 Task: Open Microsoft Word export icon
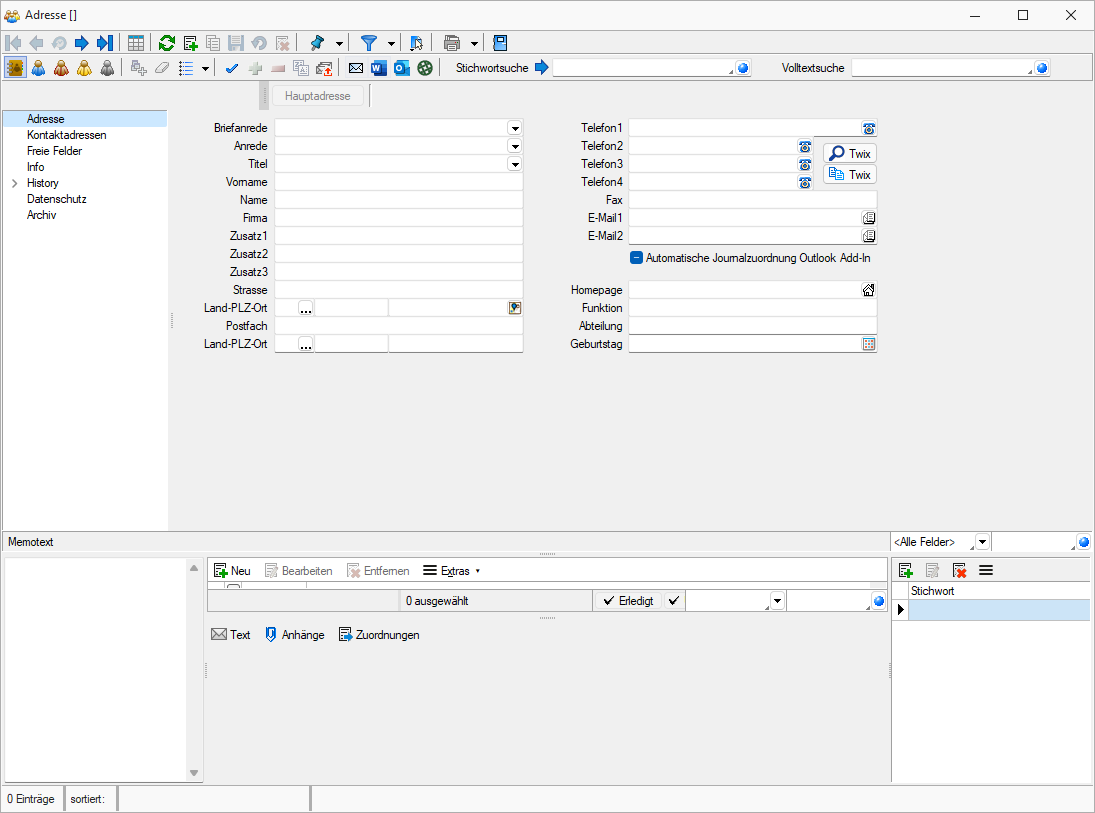379,68
